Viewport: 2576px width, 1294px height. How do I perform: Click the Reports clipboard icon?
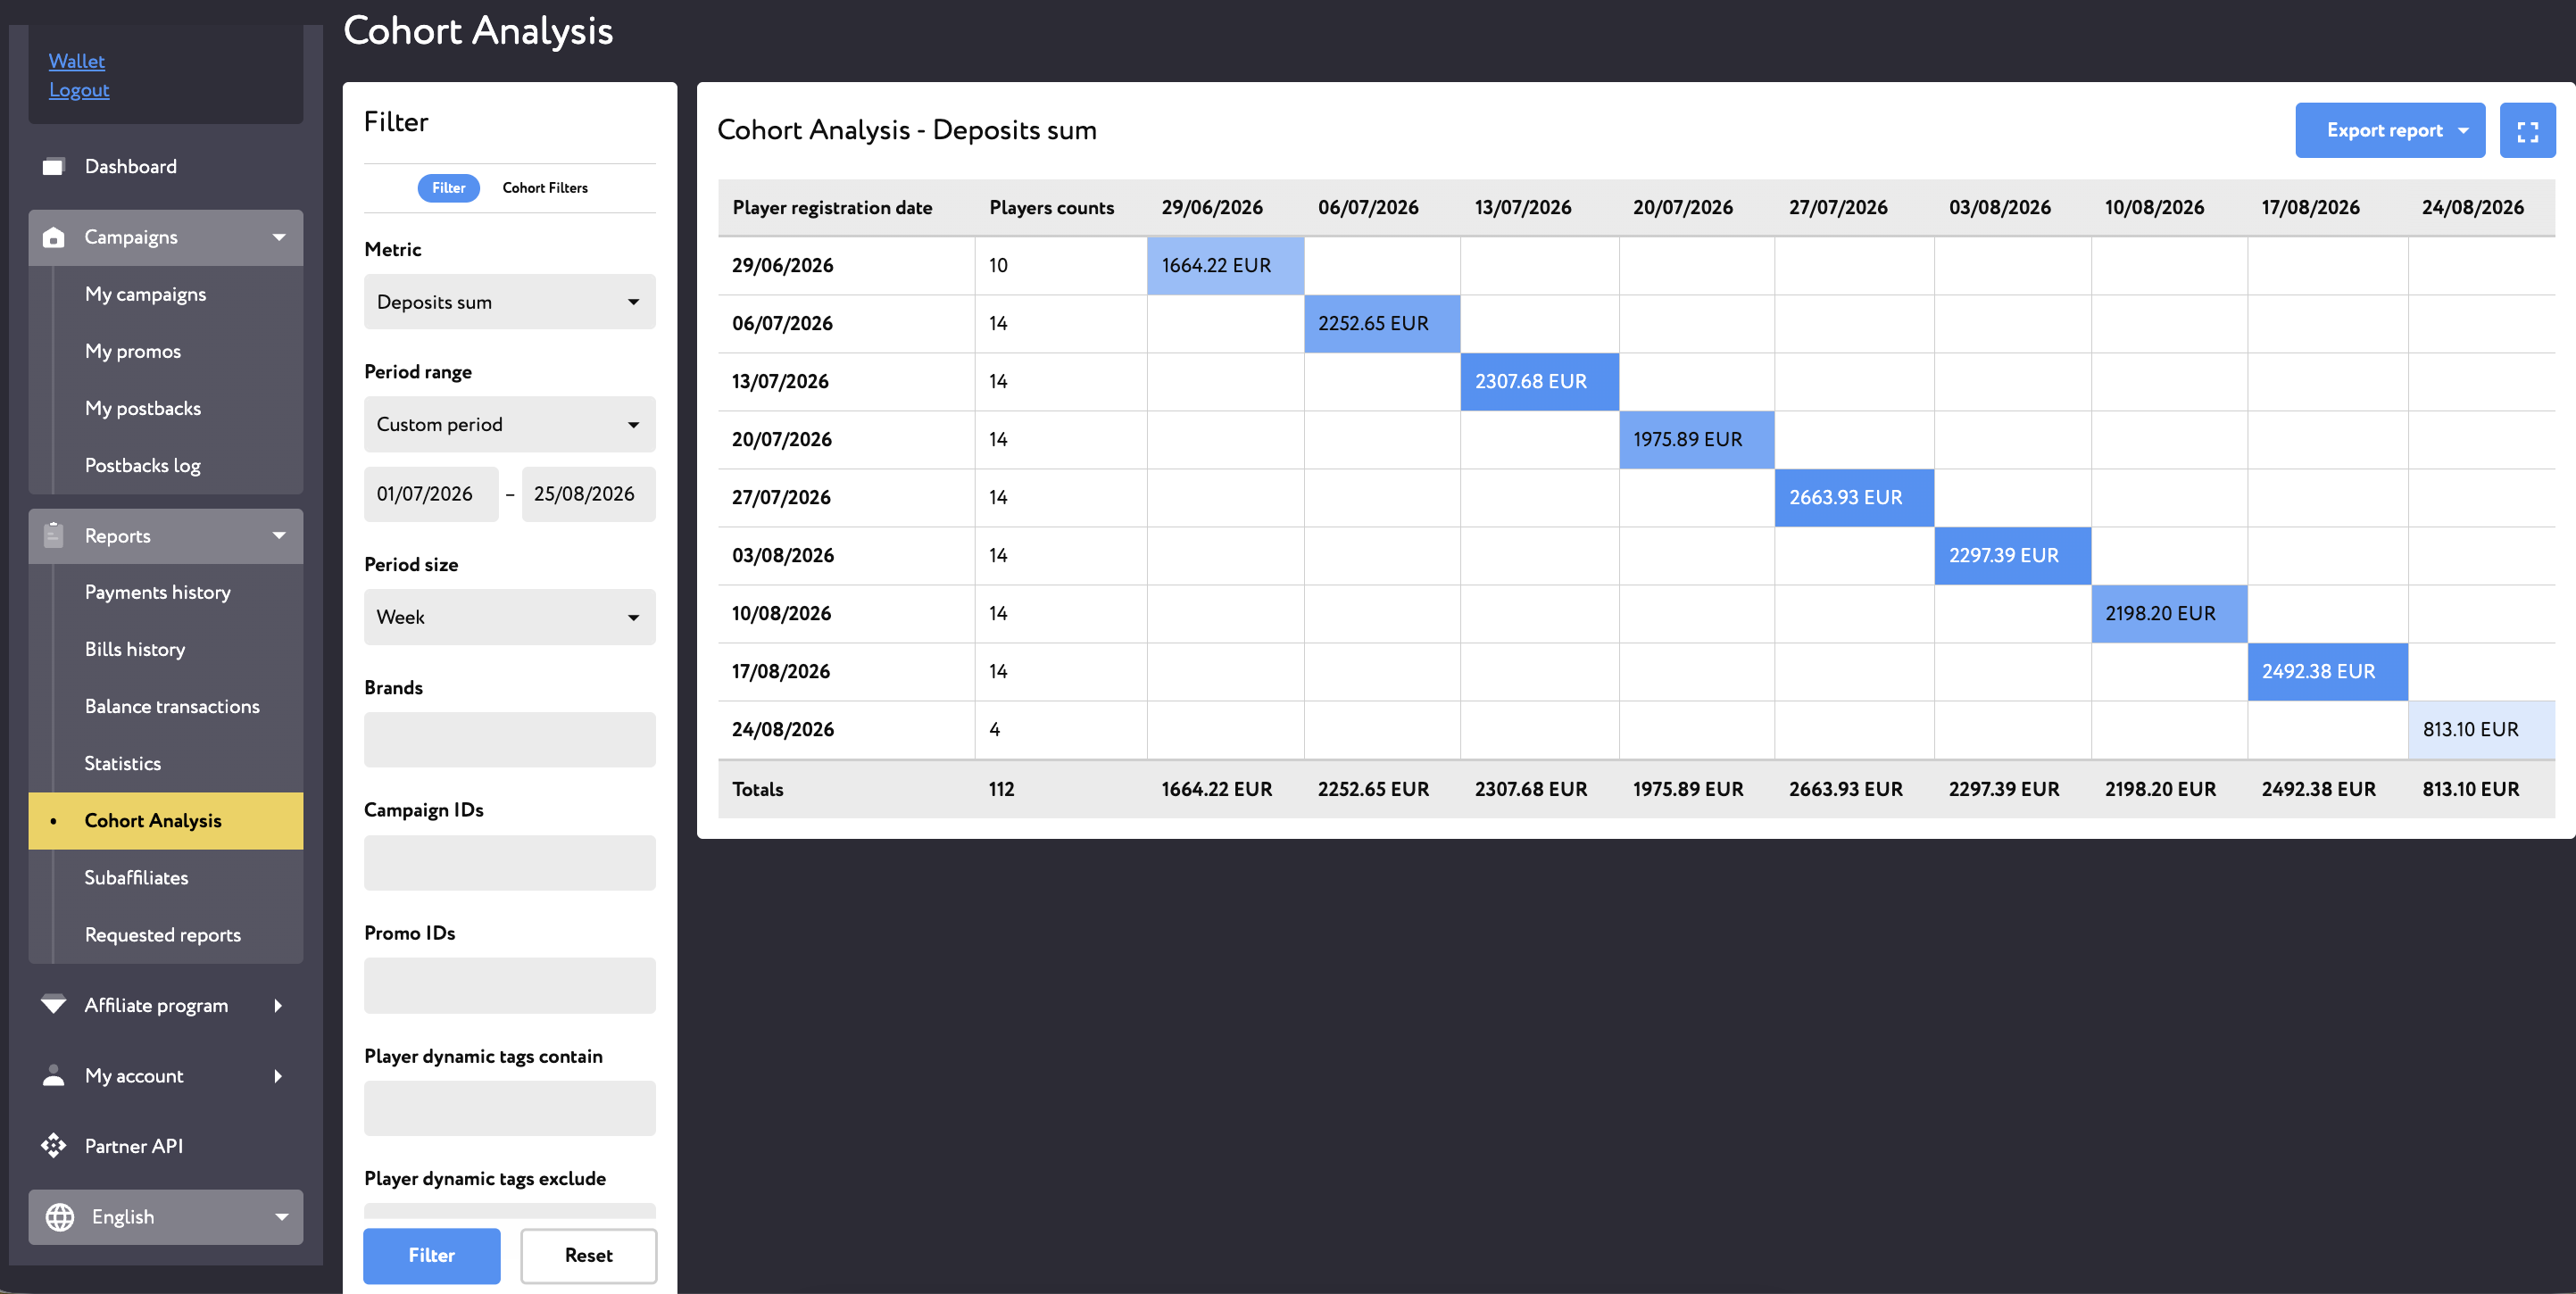[x=54, y=535]
